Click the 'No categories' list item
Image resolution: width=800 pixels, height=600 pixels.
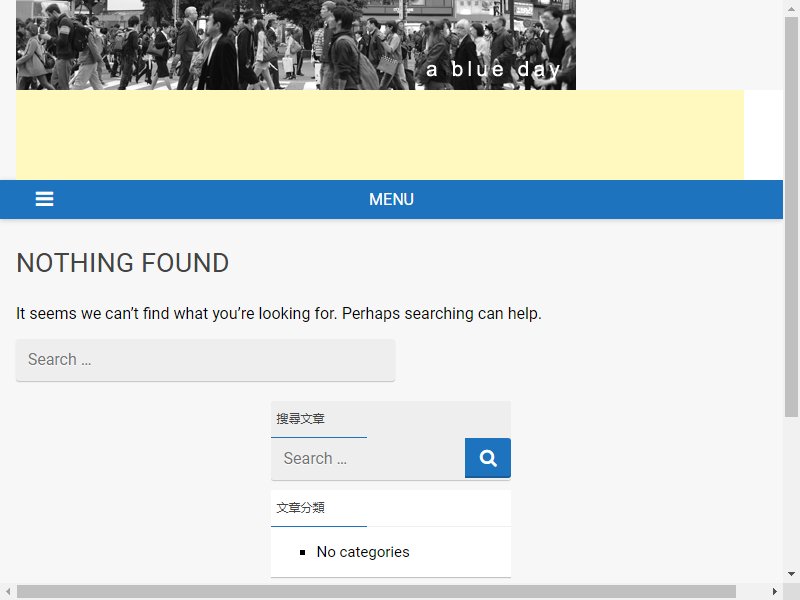[363, 552]
